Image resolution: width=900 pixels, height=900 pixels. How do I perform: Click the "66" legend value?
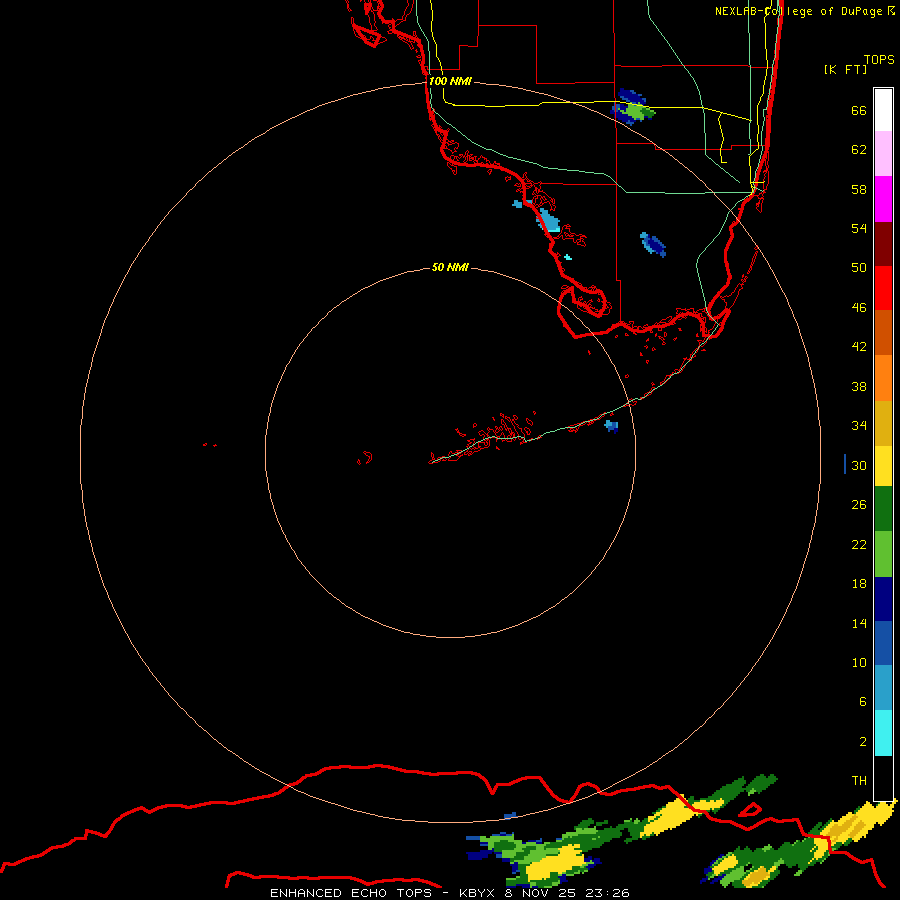click(x=859, y=110)
